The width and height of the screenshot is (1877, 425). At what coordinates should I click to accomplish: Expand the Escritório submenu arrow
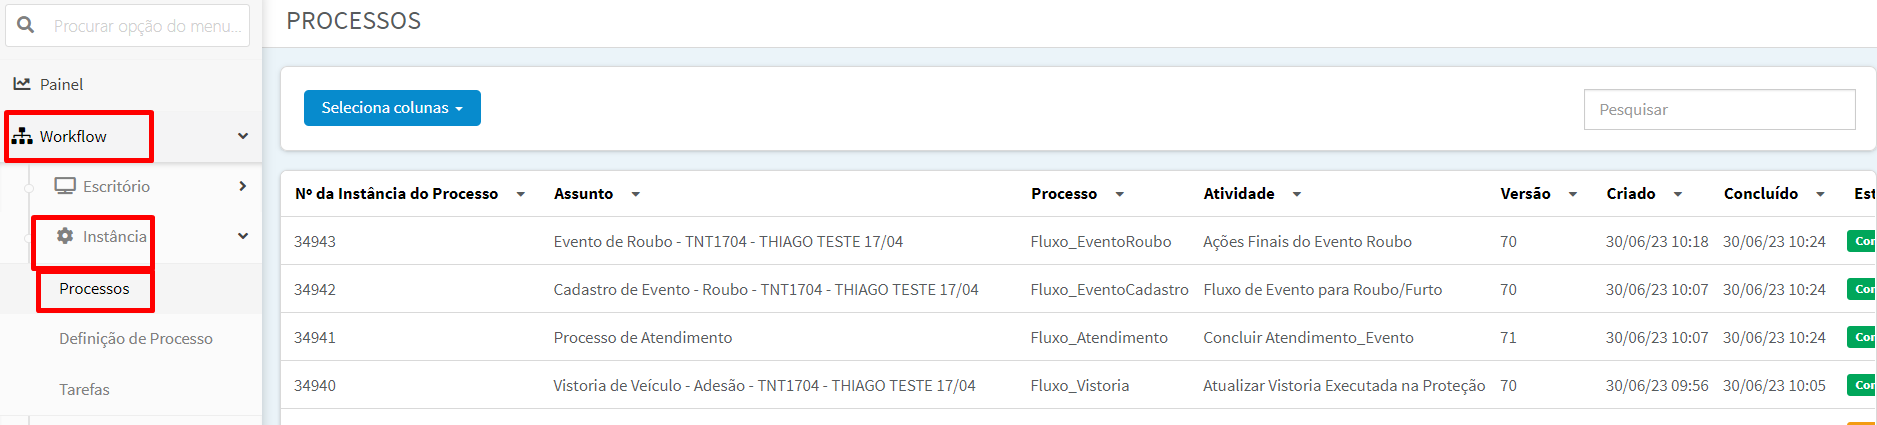243,186
